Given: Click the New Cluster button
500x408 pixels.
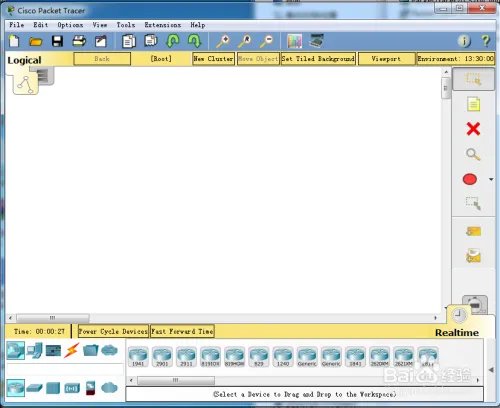Looking at the screenshot, I should [x=213, y=59].
